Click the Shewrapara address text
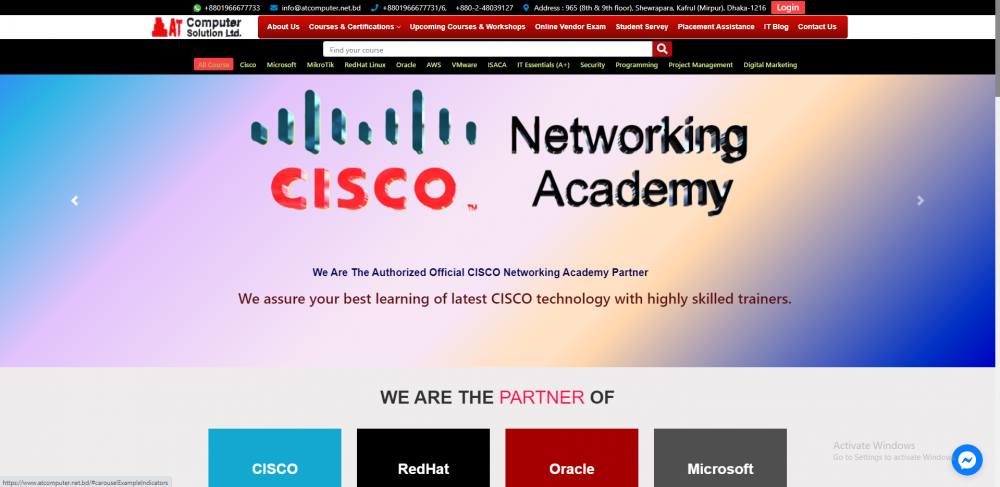 click(x=650, y=8)
